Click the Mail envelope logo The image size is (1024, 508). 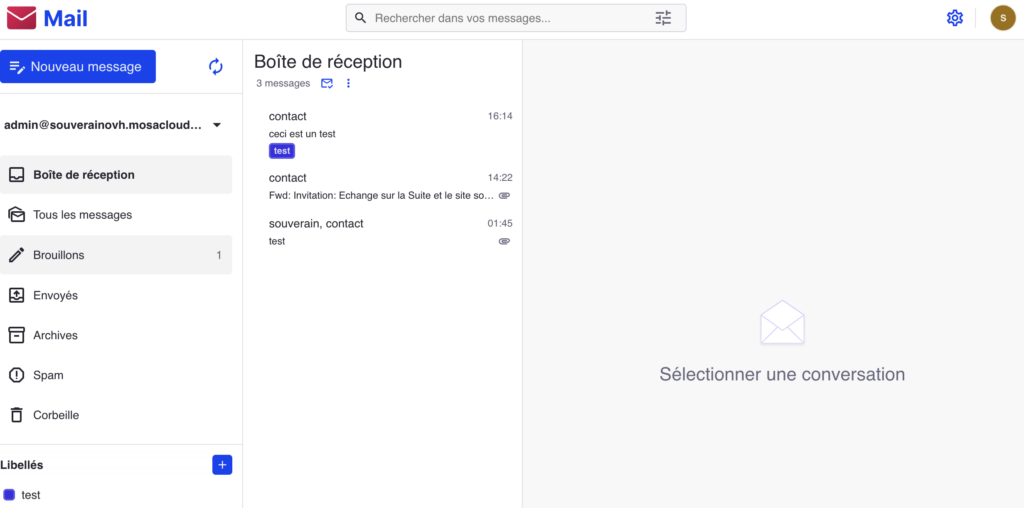(x=22, y=18)
